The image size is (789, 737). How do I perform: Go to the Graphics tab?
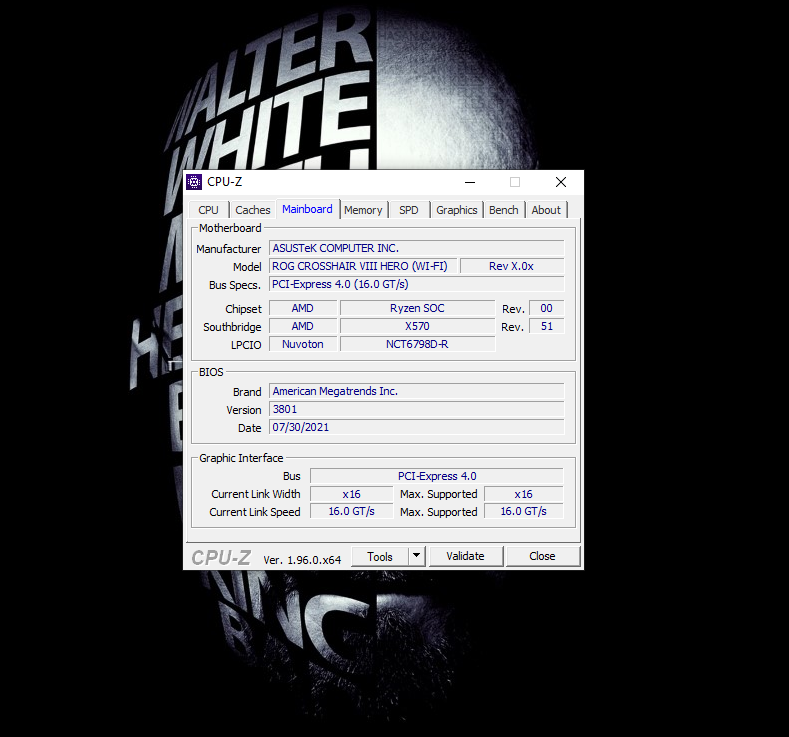point(456,210)
